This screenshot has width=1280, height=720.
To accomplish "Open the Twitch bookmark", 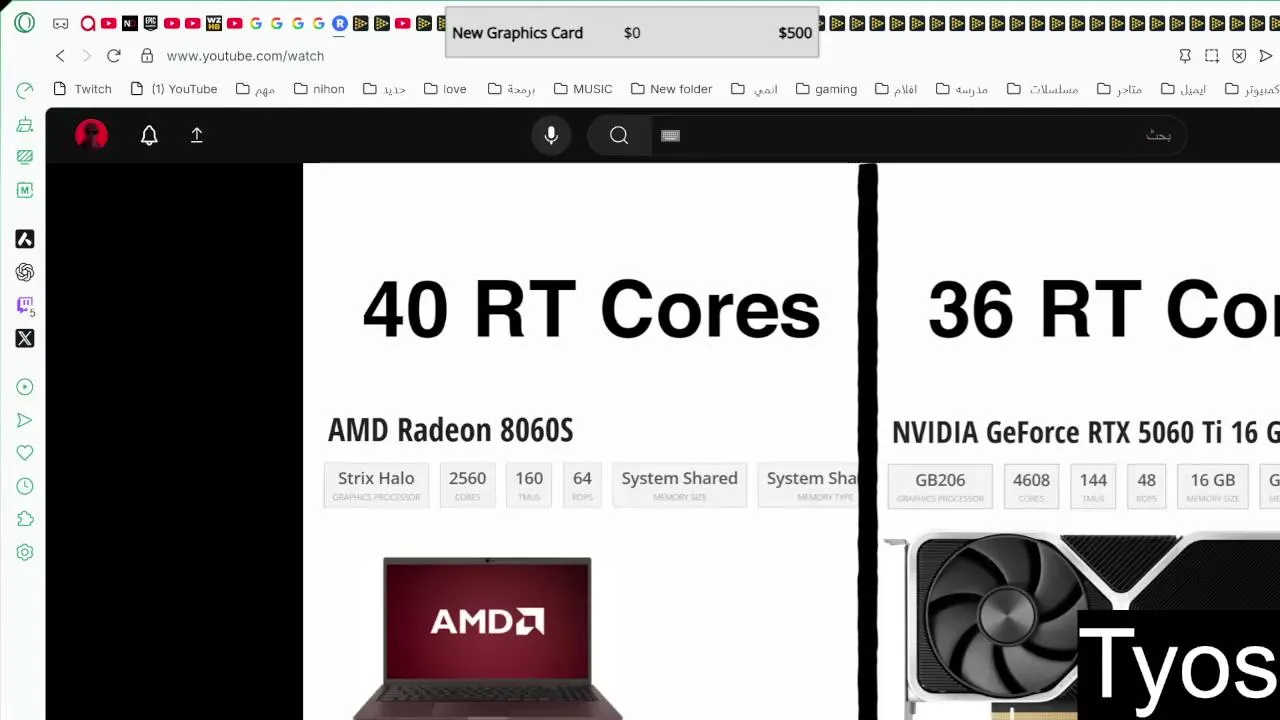I will 82,89.
